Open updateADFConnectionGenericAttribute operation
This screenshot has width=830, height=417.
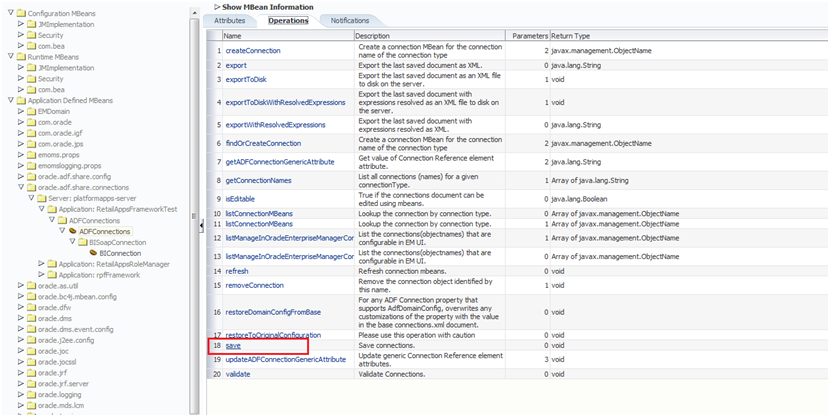[286, 359]
